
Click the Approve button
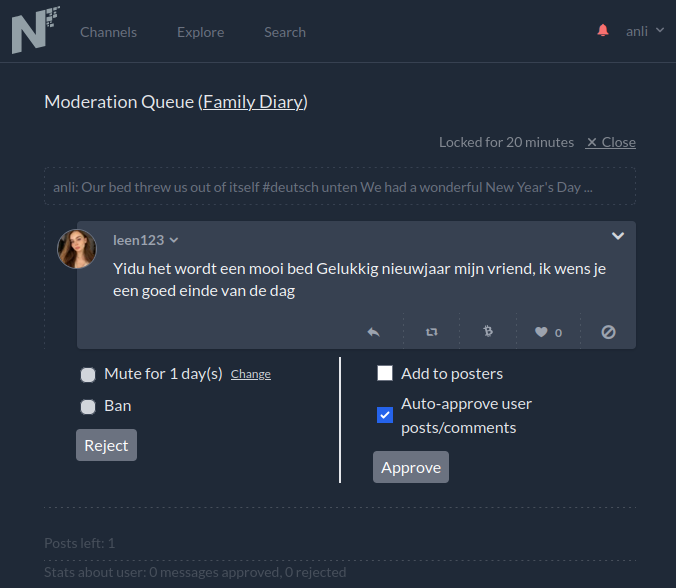click(411, 467)
